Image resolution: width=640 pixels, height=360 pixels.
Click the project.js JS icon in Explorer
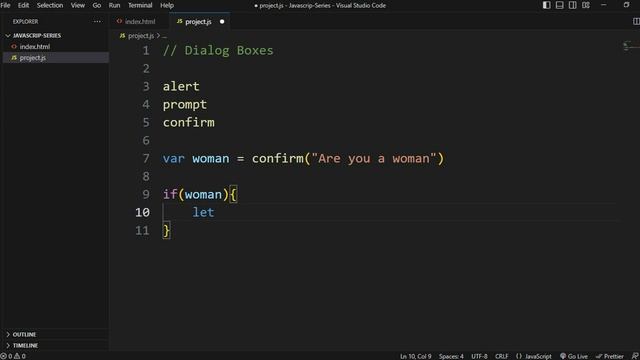pos(14,58)
